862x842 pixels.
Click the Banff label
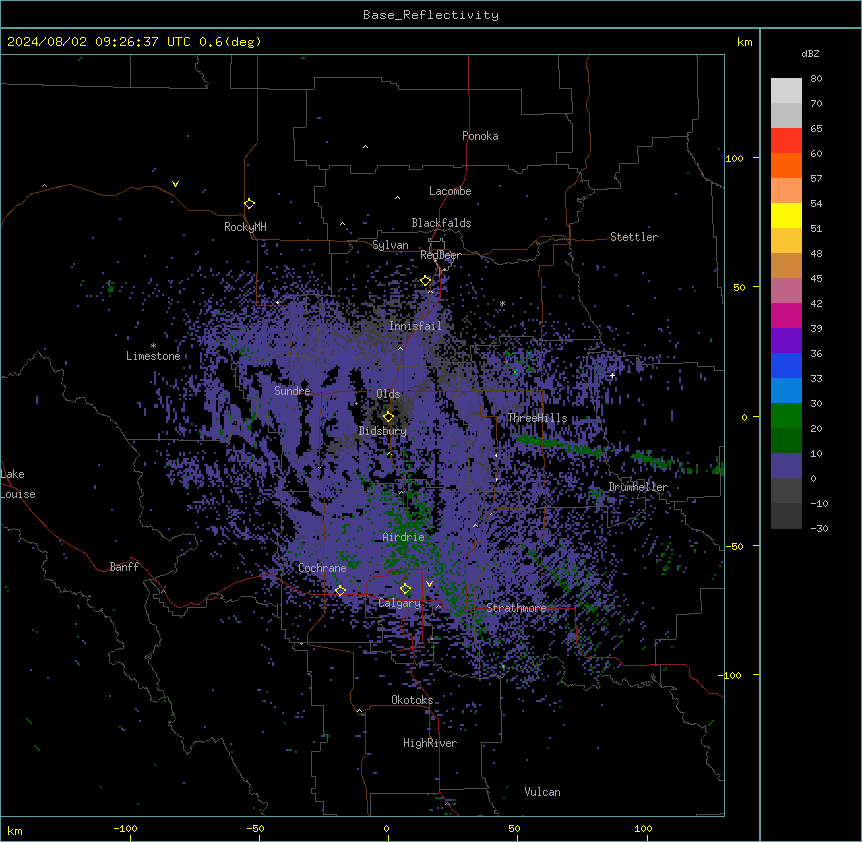[x=124, y=567]
